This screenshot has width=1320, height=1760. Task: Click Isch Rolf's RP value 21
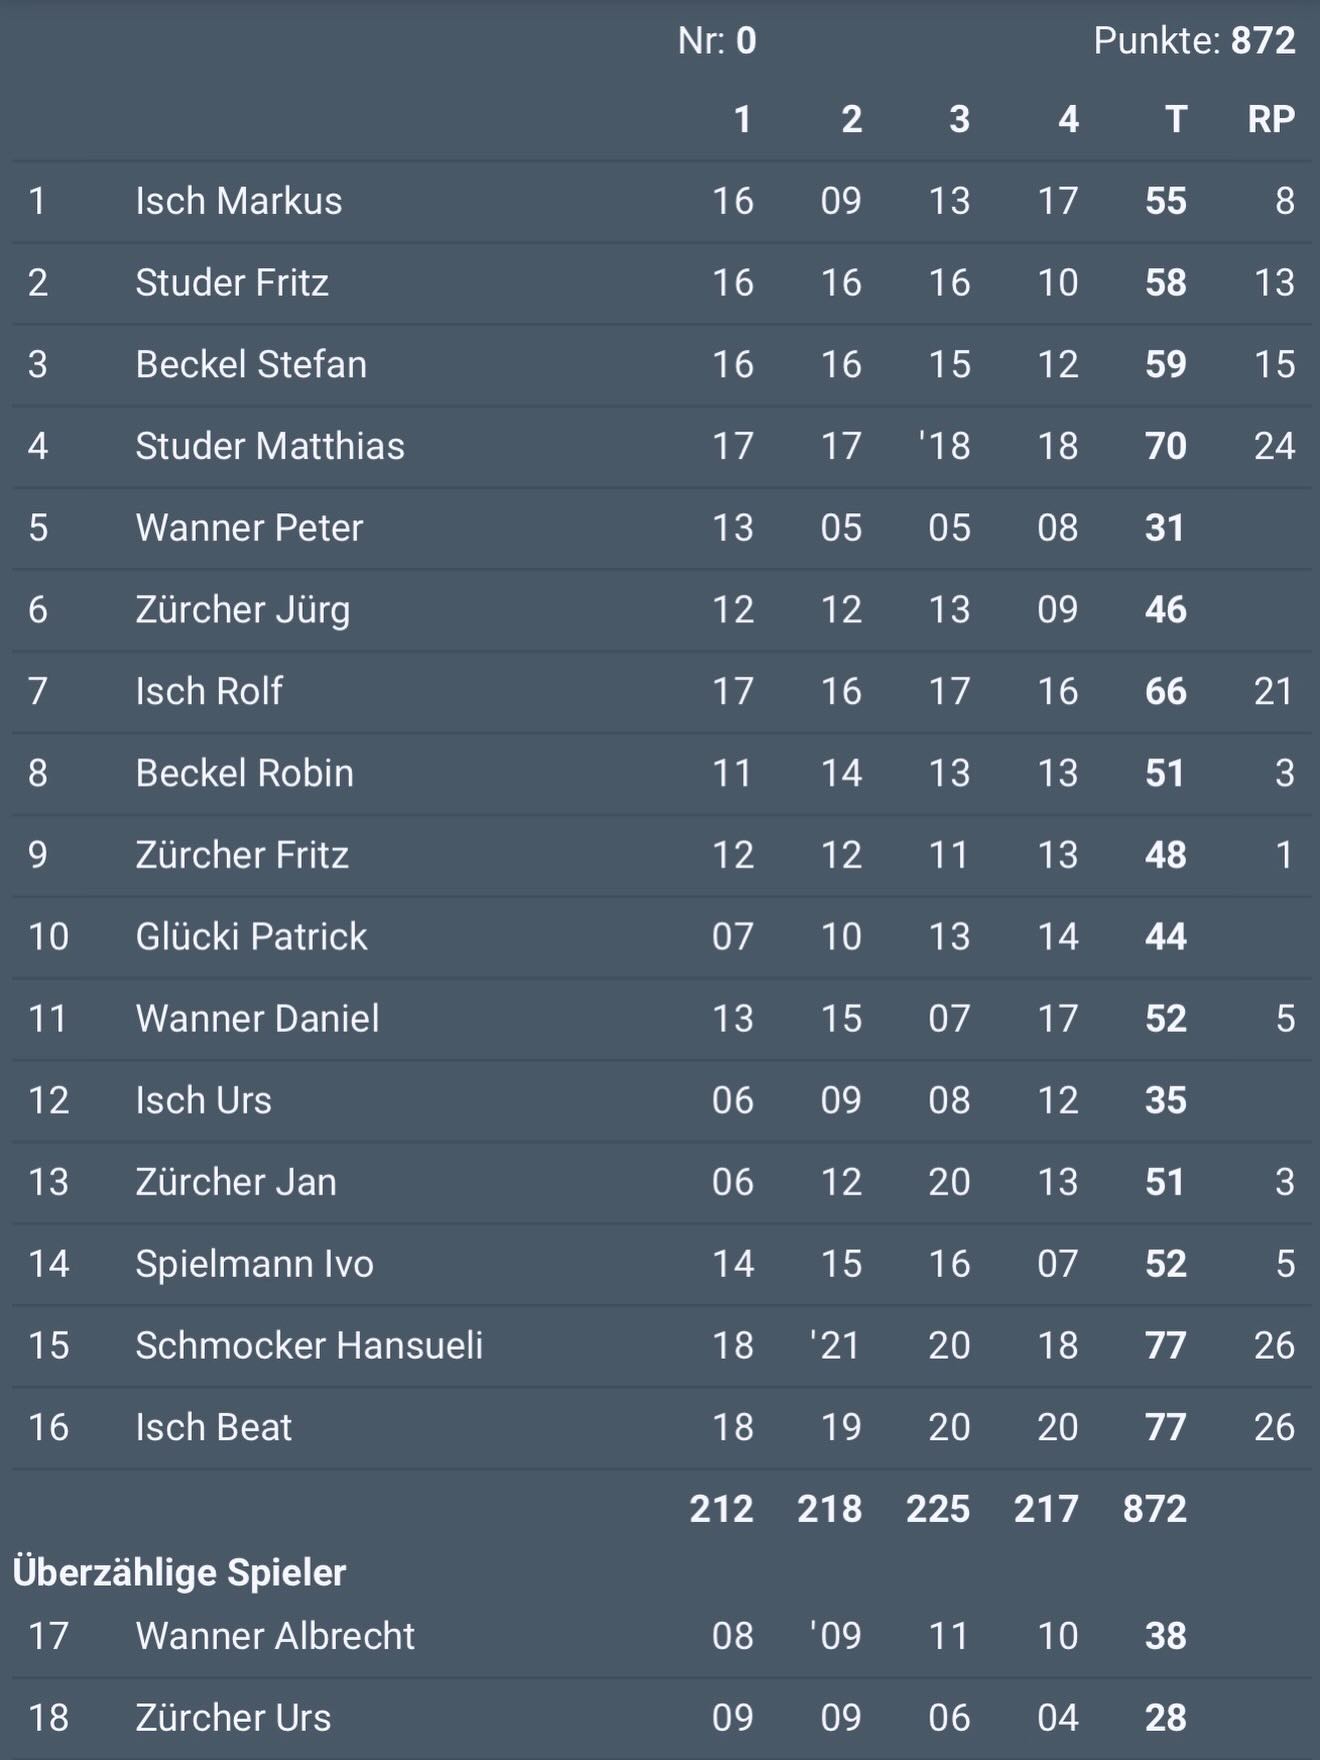[x=1273, y=692]
